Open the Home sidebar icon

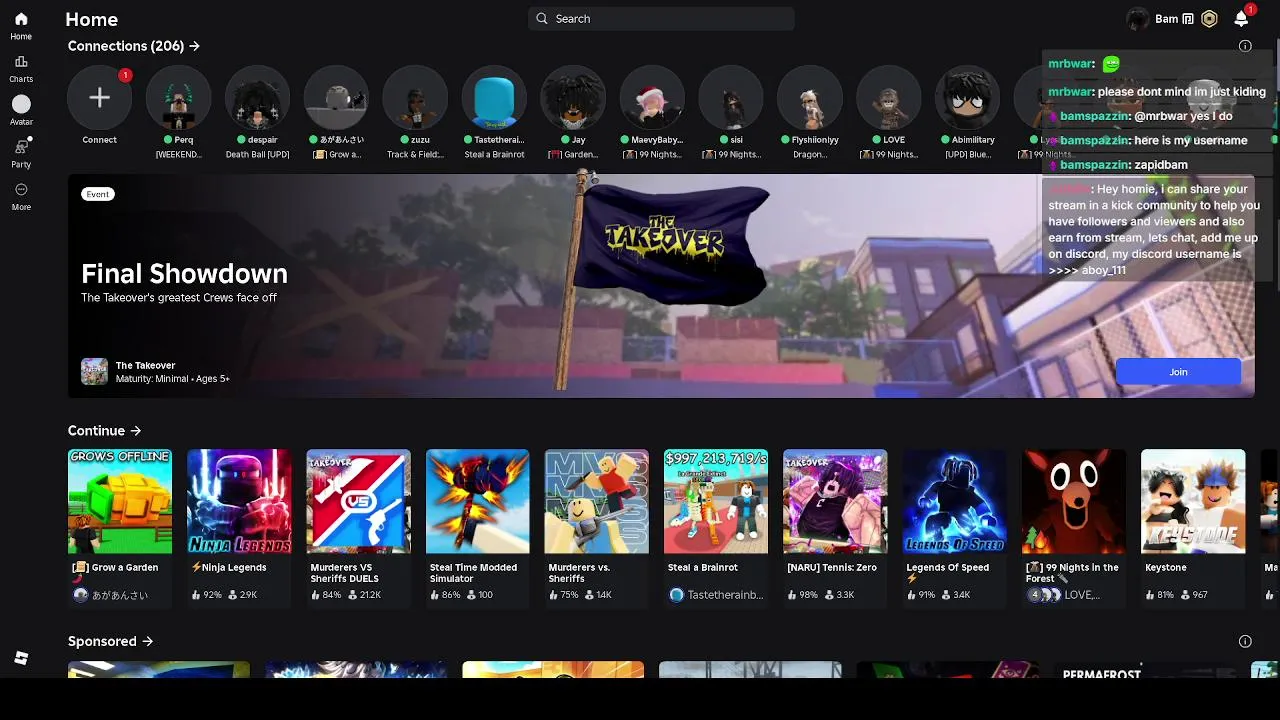coord(21,19)
